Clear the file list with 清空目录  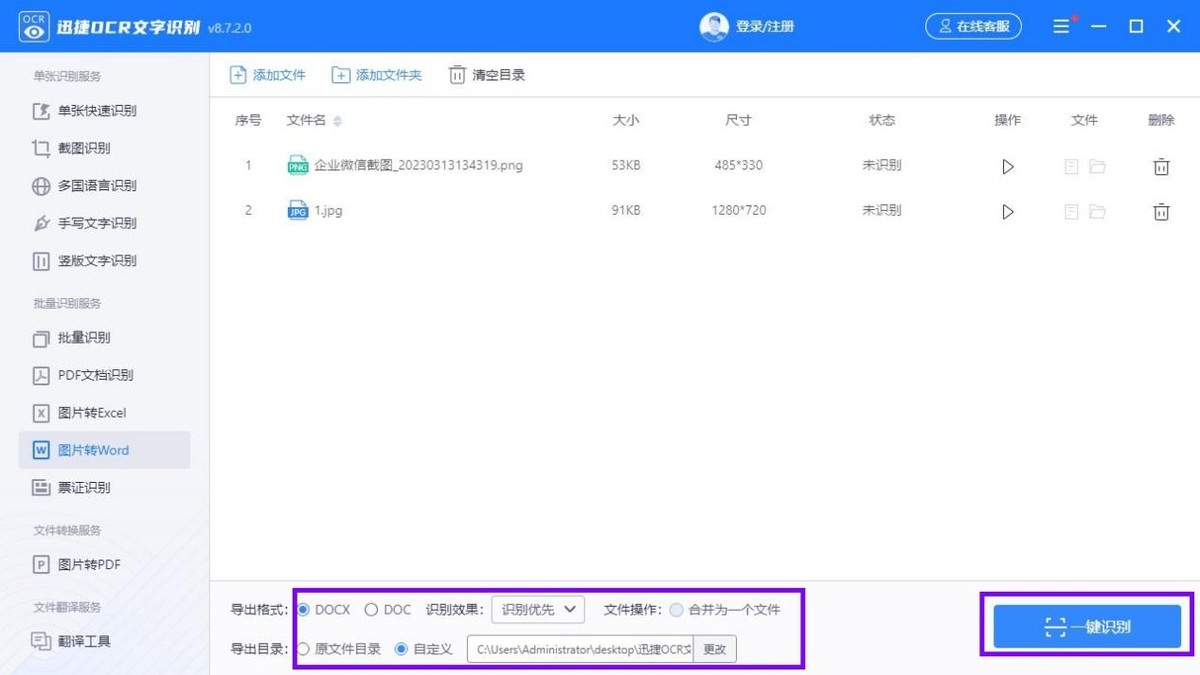[x=486, y=74]
